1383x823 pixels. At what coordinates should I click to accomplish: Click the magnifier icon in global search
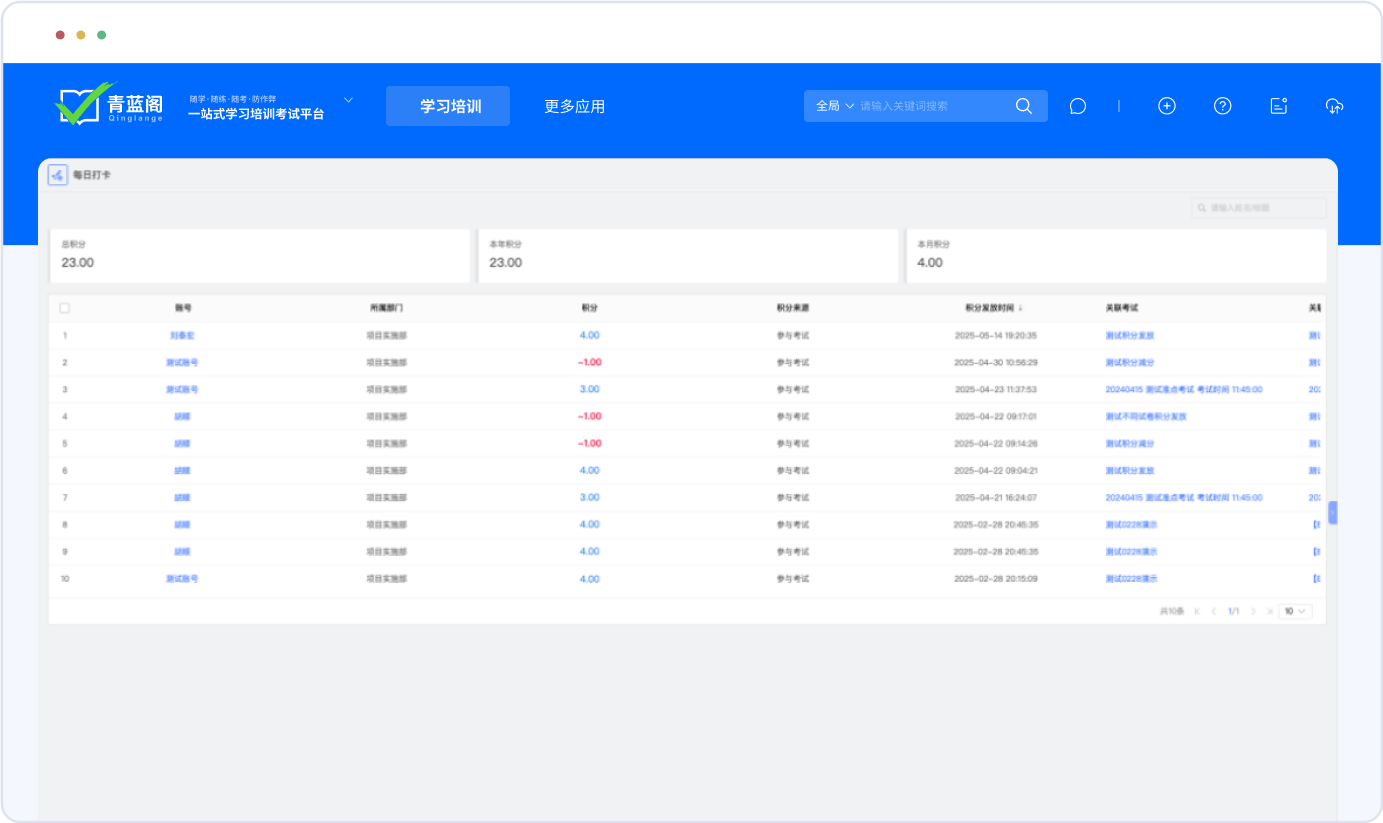point(1023,106)
